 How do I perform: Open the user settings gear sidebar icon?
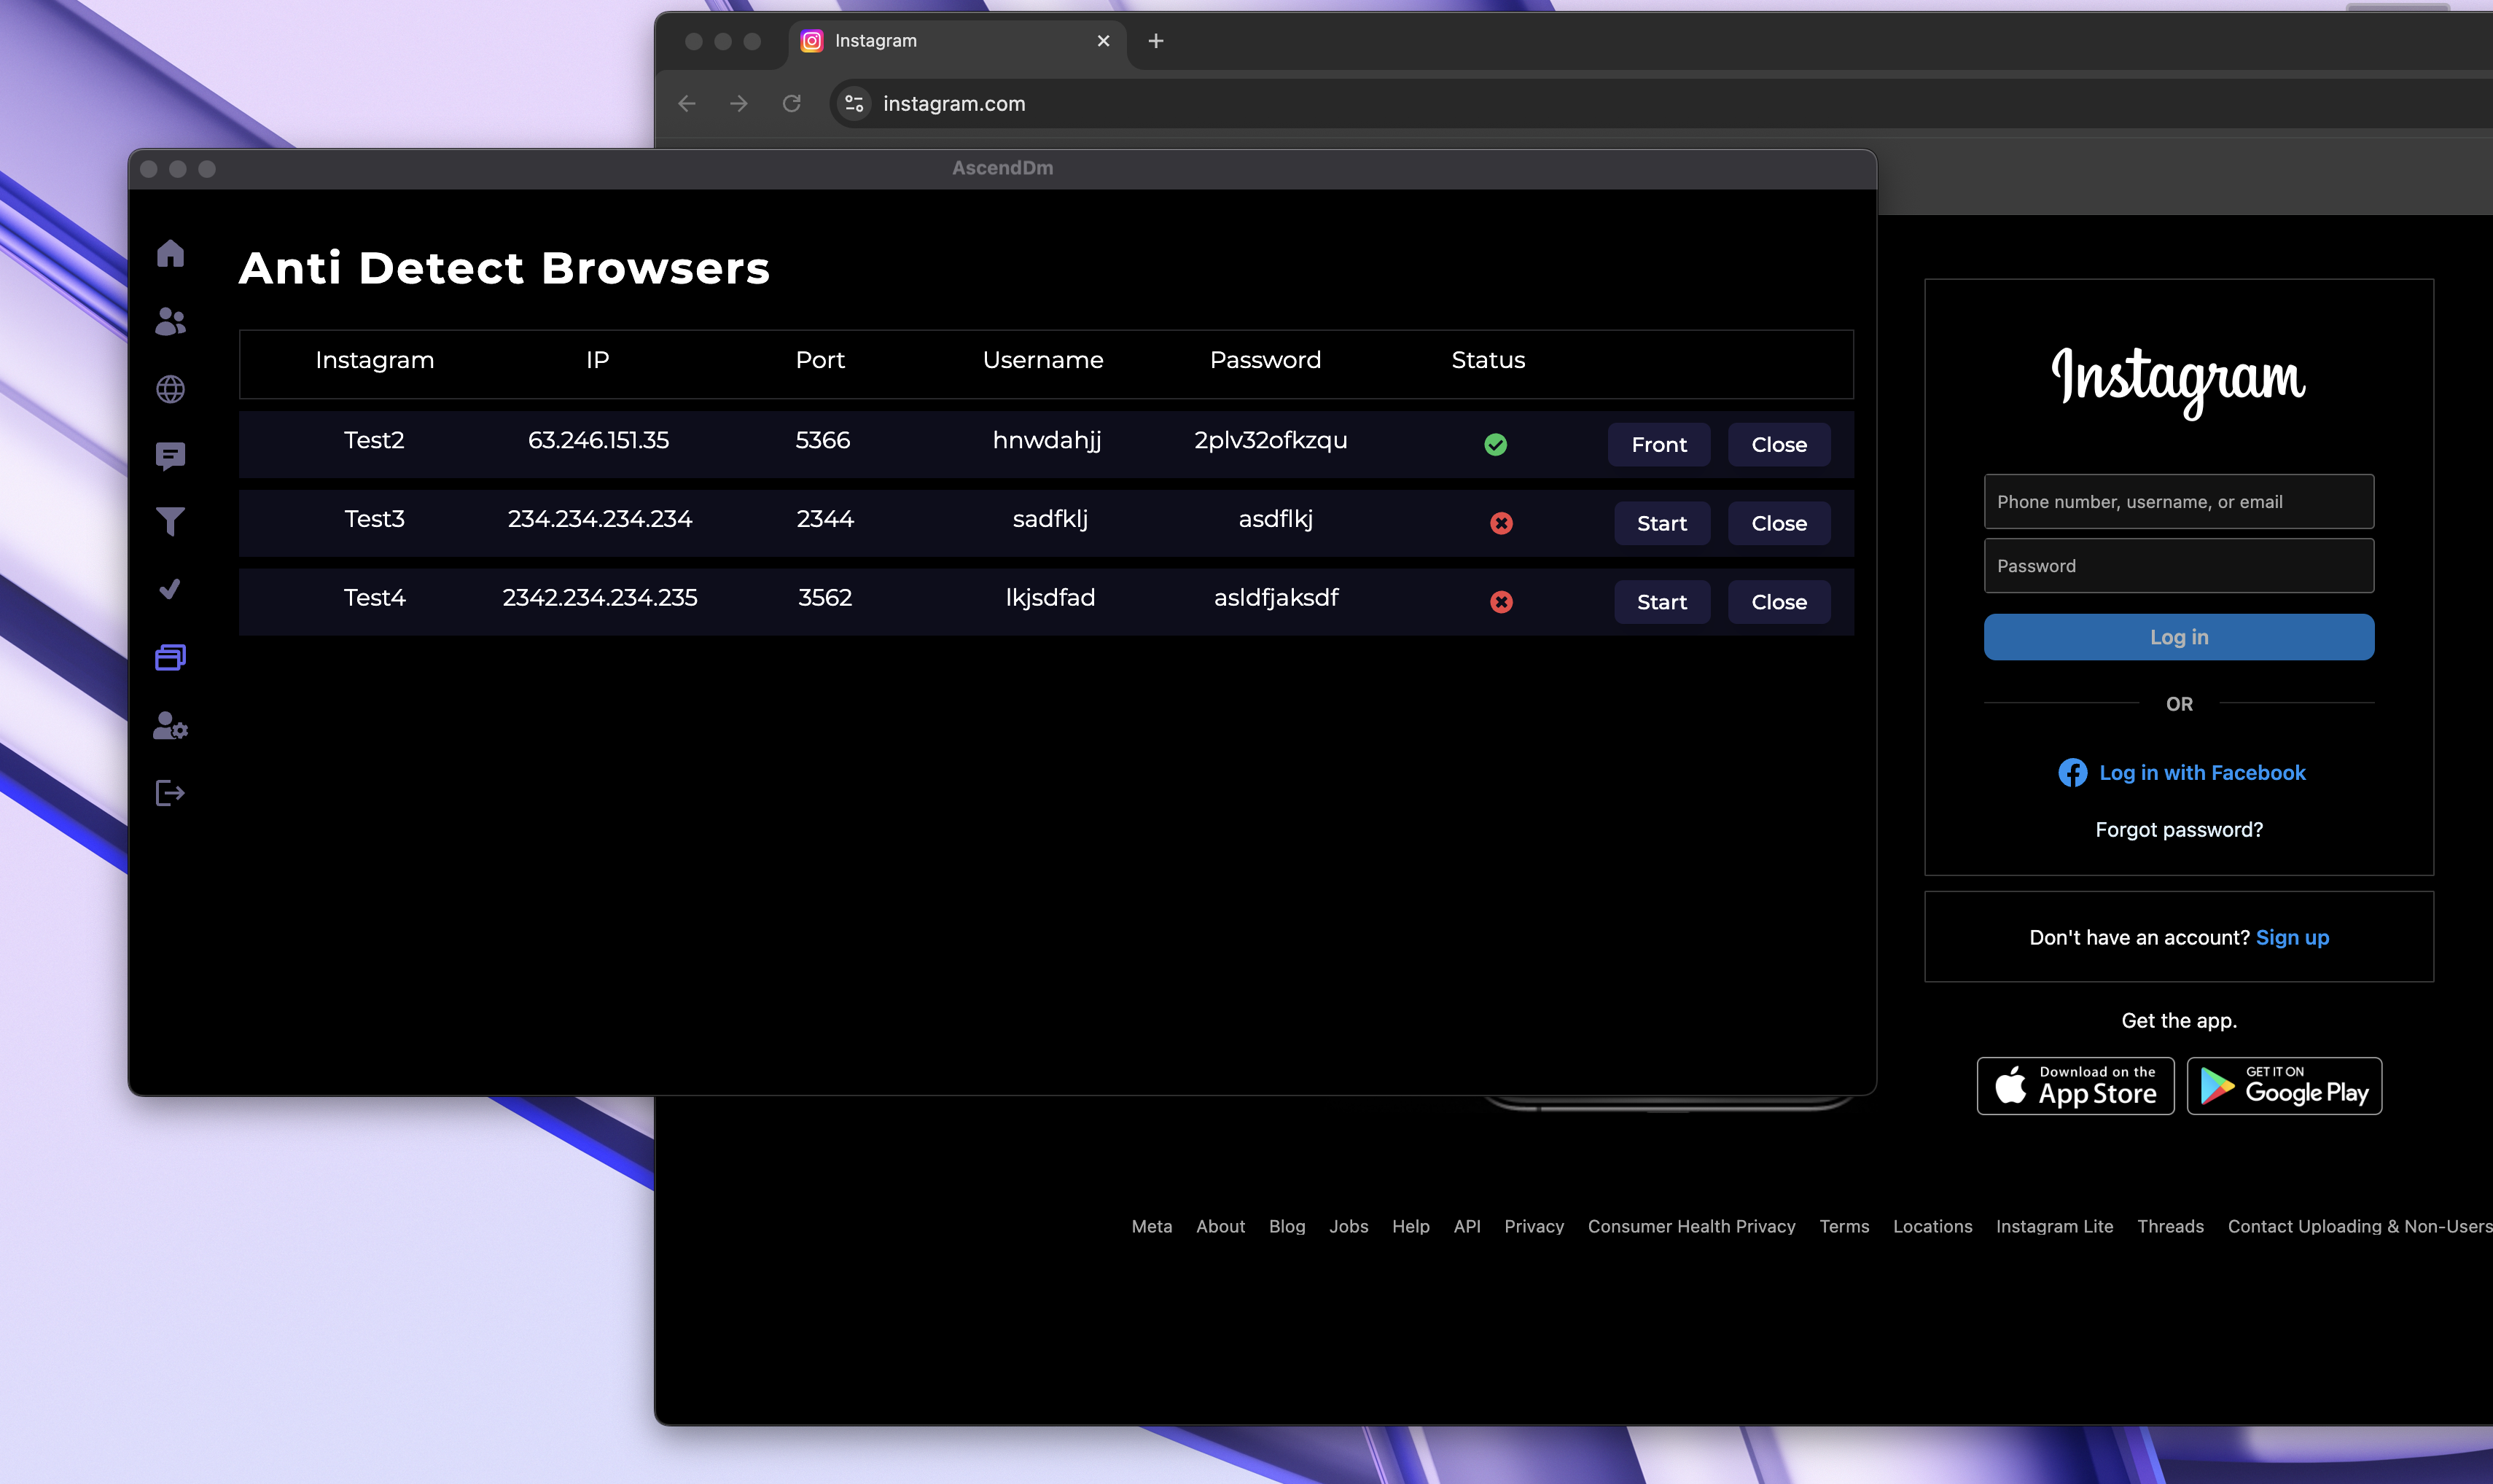170,726
